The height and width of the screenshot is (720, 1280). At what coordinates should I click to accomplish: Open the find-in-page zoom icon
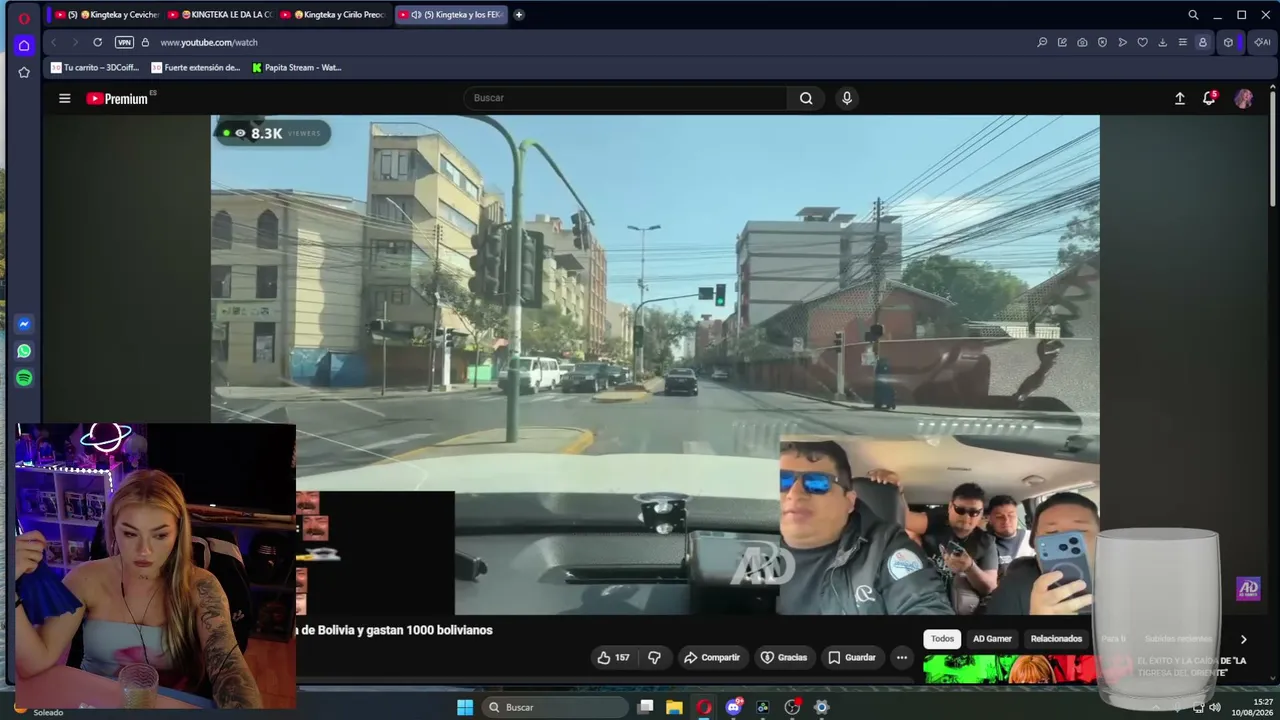[x=1042, y=42]
